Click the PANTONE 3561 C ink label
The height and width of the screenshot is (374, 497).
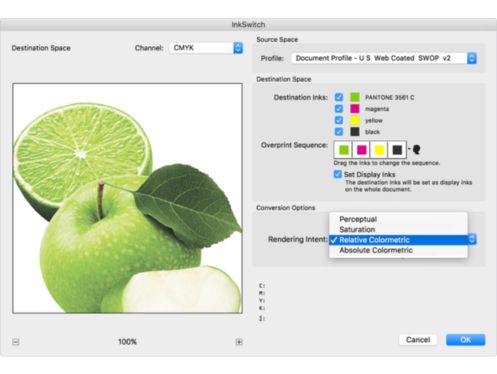click(x=390, y=97)
